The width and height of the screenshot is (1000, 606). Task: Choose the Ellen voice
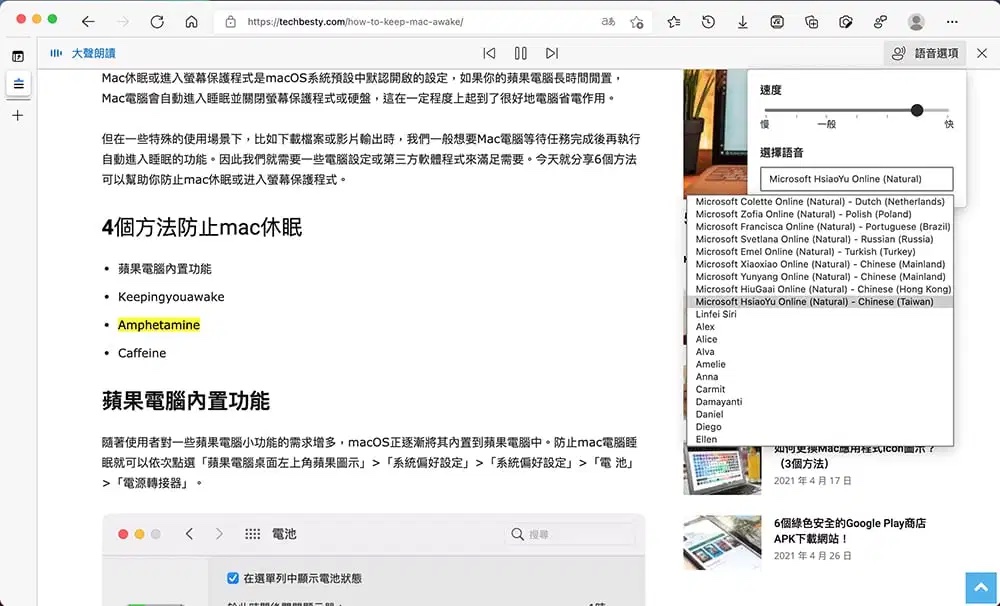820,440
